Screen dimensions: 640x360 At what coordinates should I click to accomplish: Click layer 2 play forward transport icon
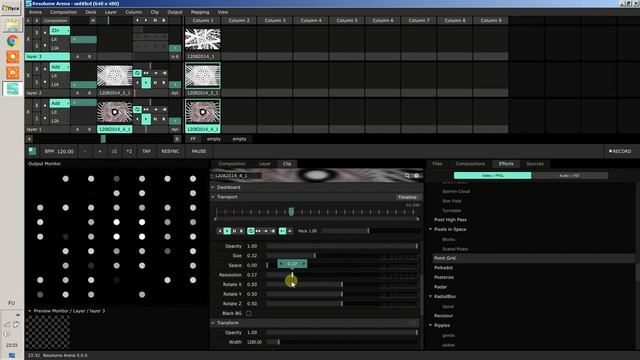(146, 83)
